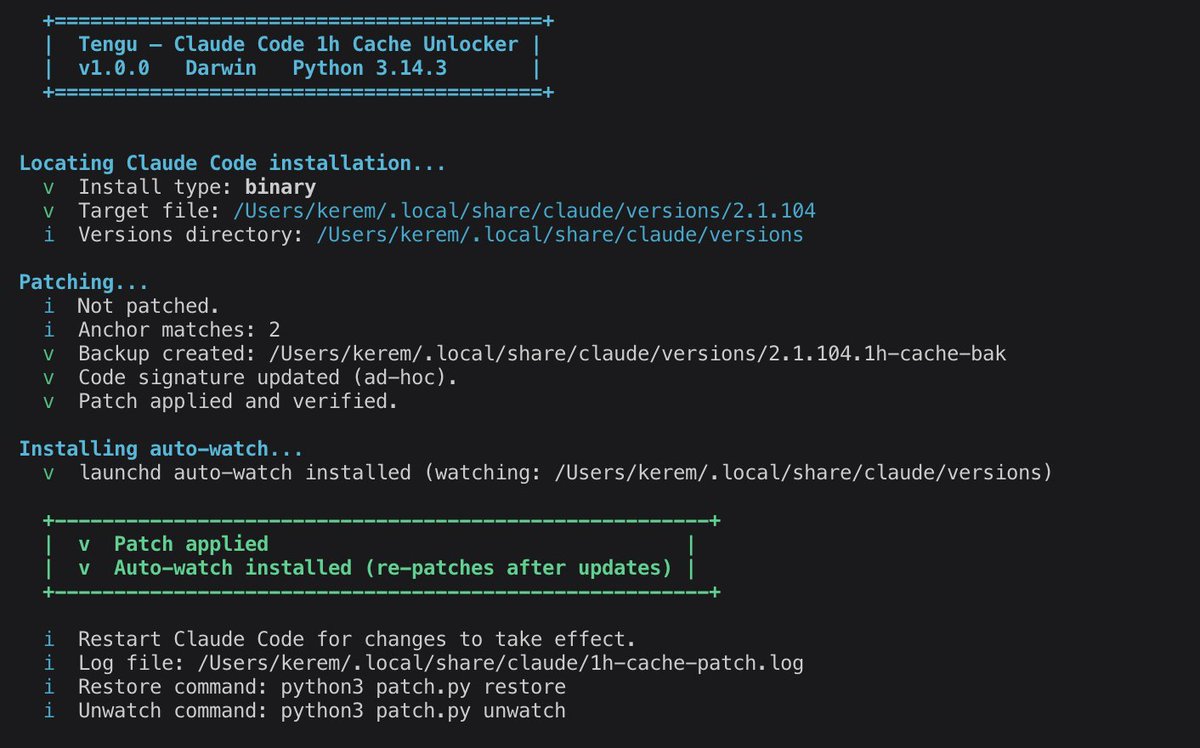Click the 'launchd auto-watch installed' line
Viewport: 1200px width, 748px height.
click(x=565, y=473)
